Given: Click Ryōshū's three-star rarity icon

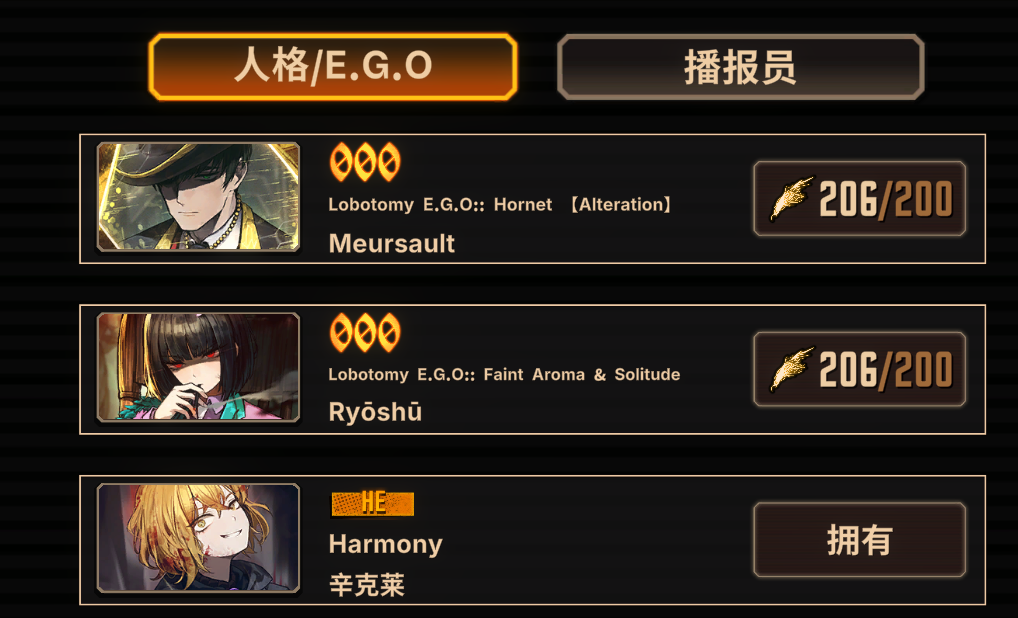Looking at the screenshot, I should (x=366, y=332).
